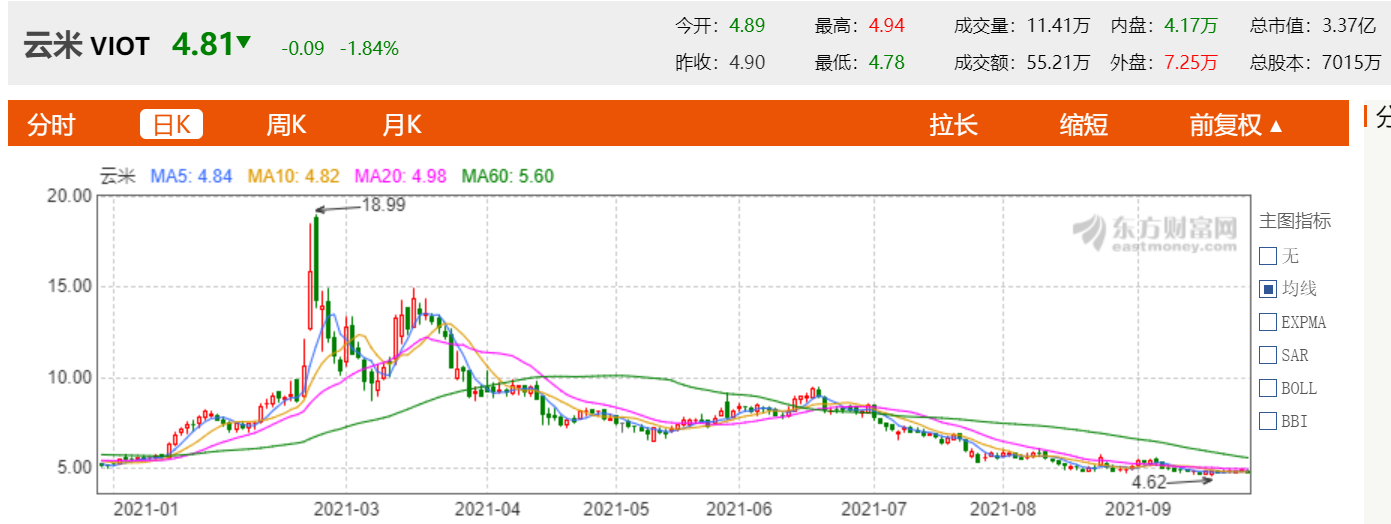The width and height of the screenshot is (1391, 524).
Task: Open the 周K weekly chart tab
Action: (x=286, y=125)
